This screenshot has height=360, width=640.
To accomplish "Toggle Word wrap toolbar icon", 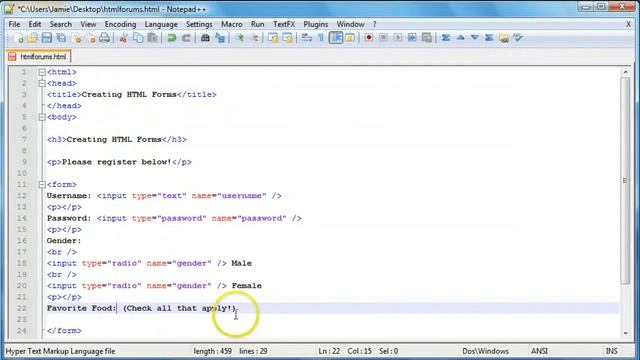I will pyautogui.click(x=307, y=38).
